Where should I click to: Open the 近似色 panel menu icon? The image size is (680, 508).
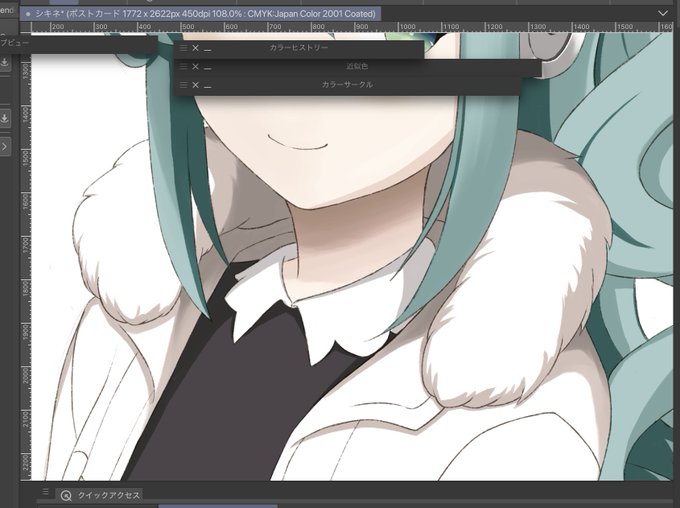point(183,66)
